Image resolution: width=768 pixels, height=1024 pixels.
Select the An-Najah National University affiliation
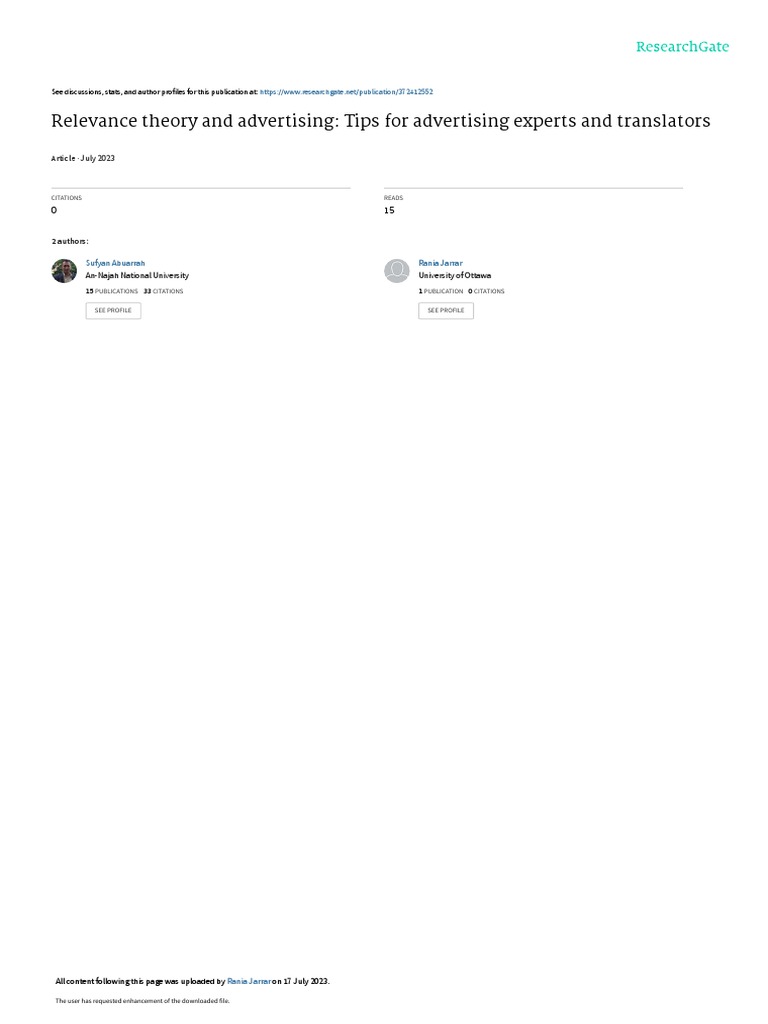137,276
